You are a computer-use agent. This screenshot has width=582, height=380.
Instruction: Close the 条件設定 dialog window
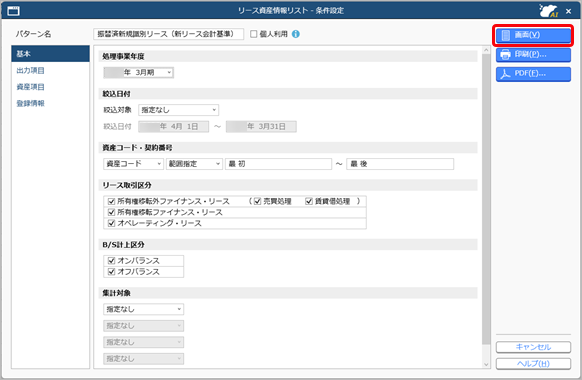568,11
